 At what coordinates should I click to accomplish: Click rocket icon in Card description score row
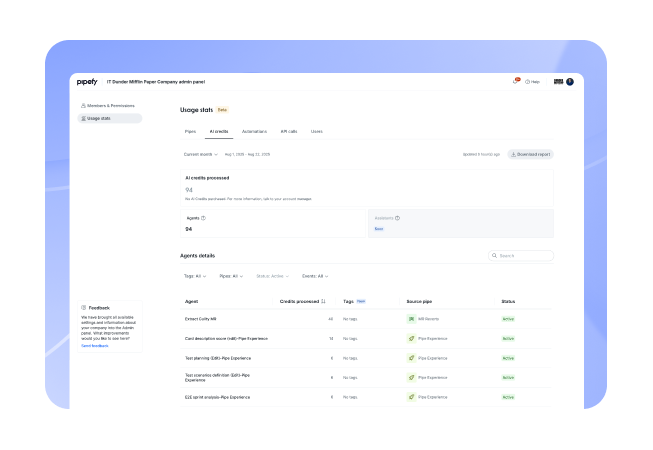[x=411, y=339]
